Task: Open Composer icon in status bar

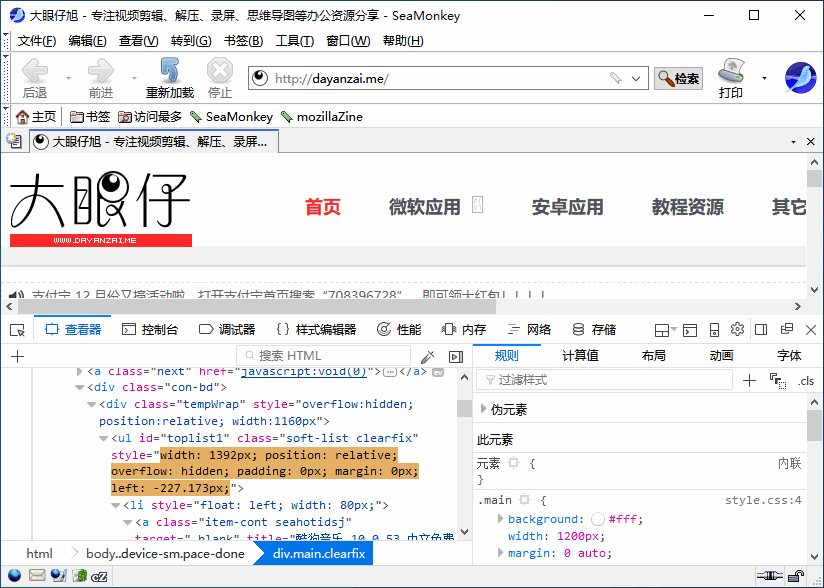Action: [x=58, y=576]
